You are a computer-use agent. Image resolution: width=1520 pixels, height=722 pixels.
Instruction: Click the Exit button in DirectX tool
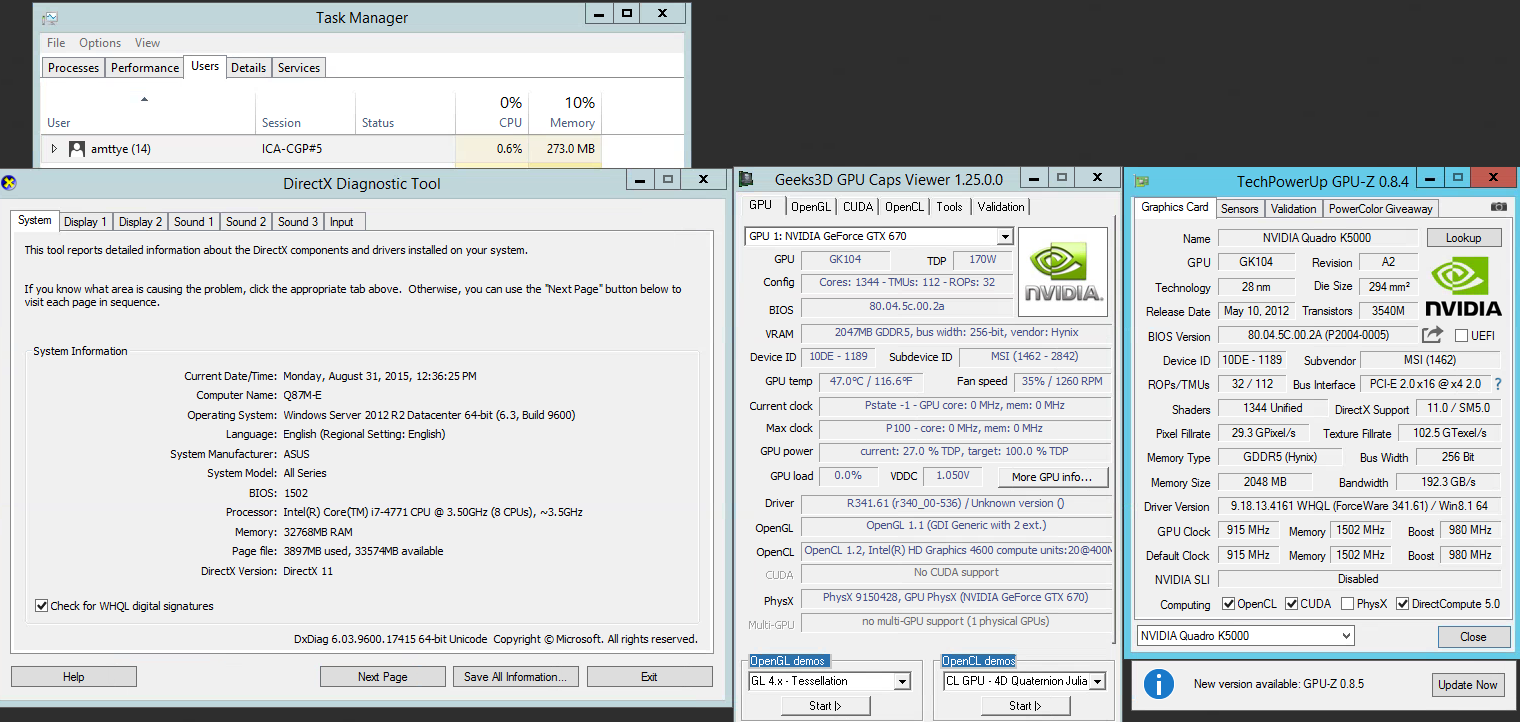649,677
